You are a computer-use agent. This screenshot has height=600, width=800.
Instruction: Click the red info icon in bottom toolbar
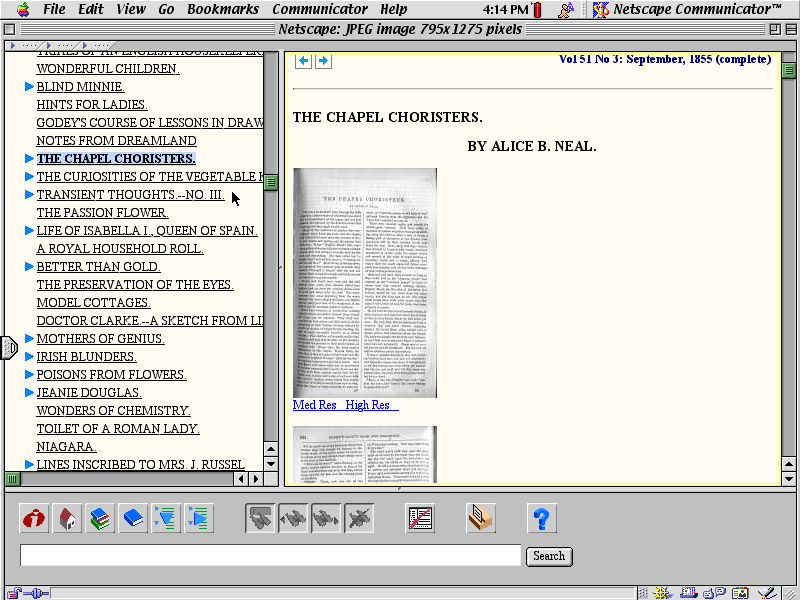coord(35,518)
